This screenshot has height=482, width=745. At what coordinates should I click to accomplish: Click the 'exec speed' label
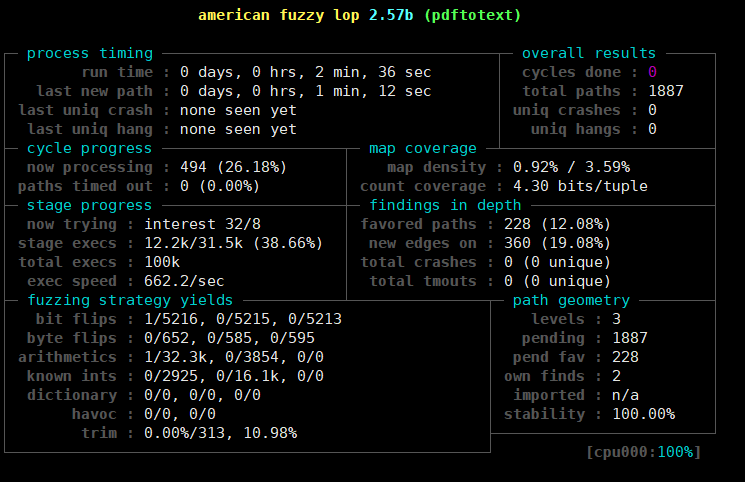click(72, 281)
